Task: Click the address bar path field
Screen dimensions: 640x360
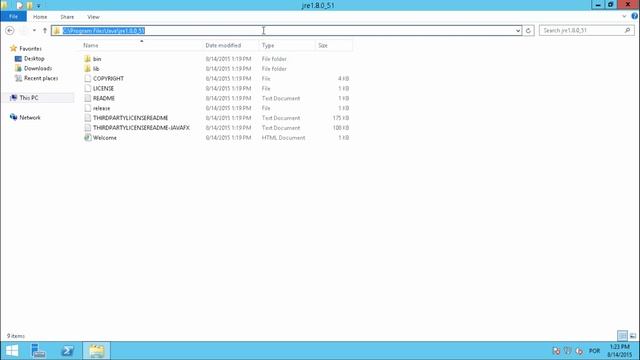Action: point(286,31)
